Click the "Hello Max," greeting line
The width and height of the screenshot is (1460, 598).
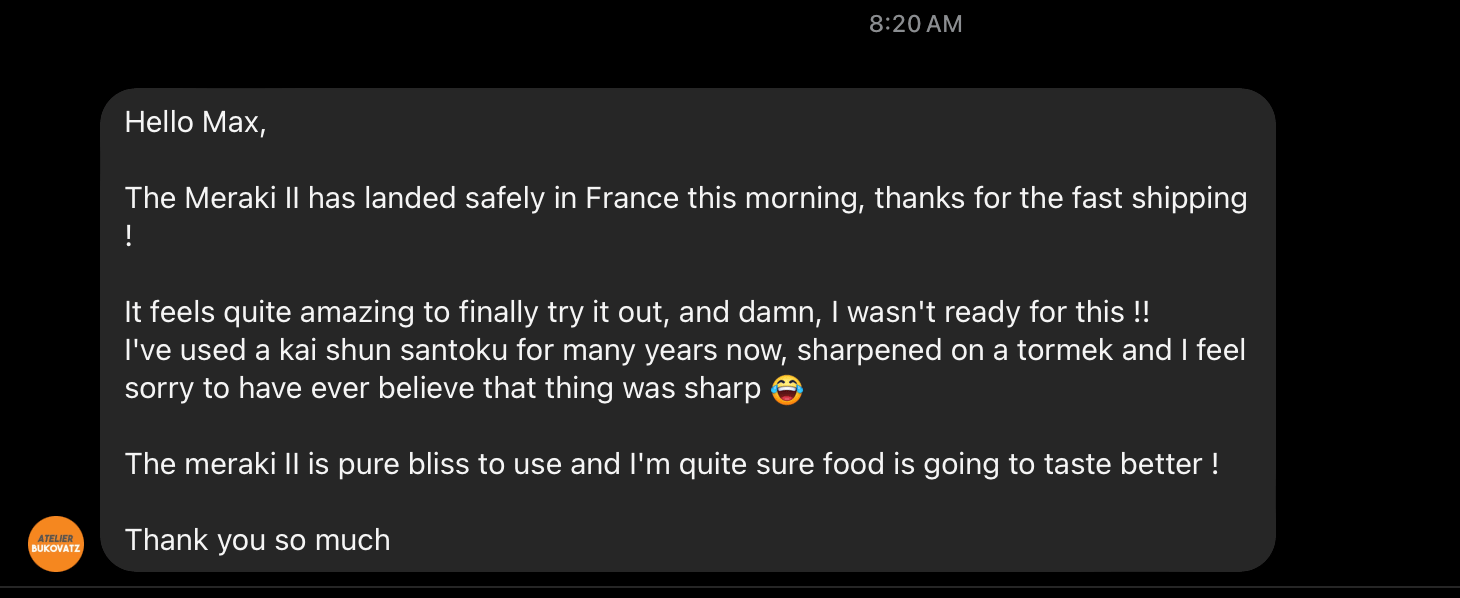click(195, 123)
